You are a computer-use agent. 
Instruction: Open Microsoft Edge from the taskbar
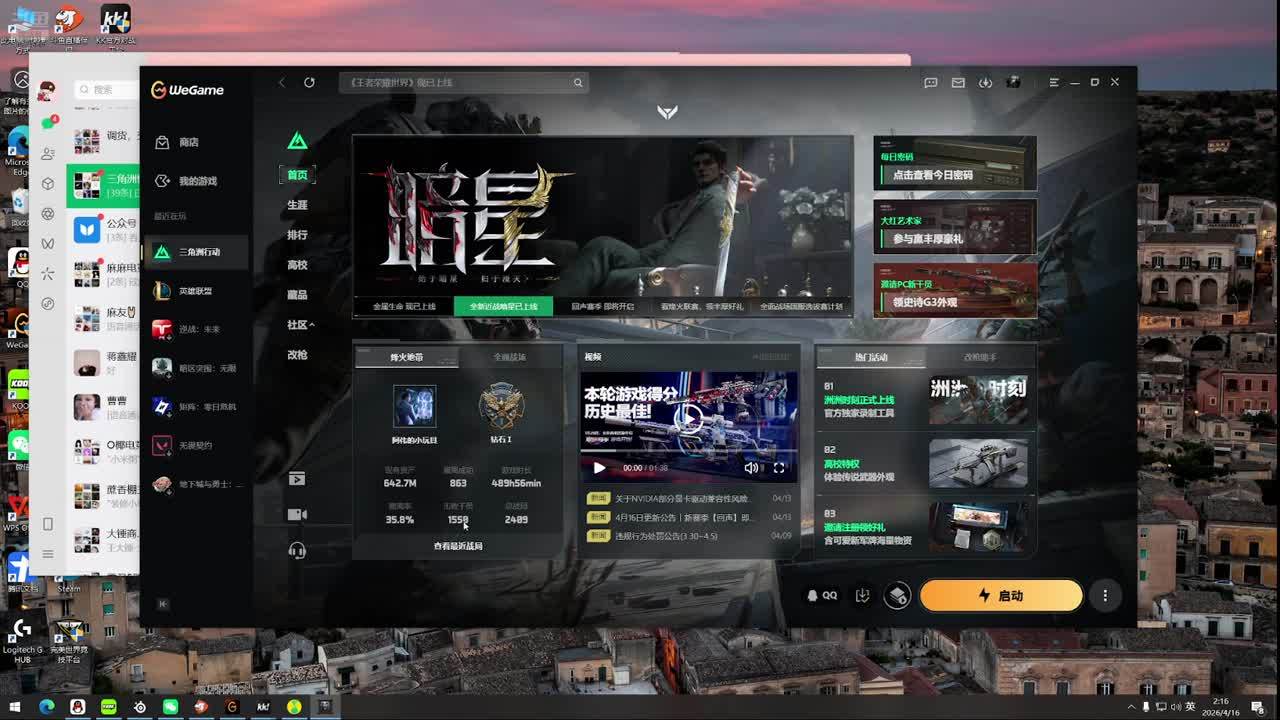click(46, 707)
